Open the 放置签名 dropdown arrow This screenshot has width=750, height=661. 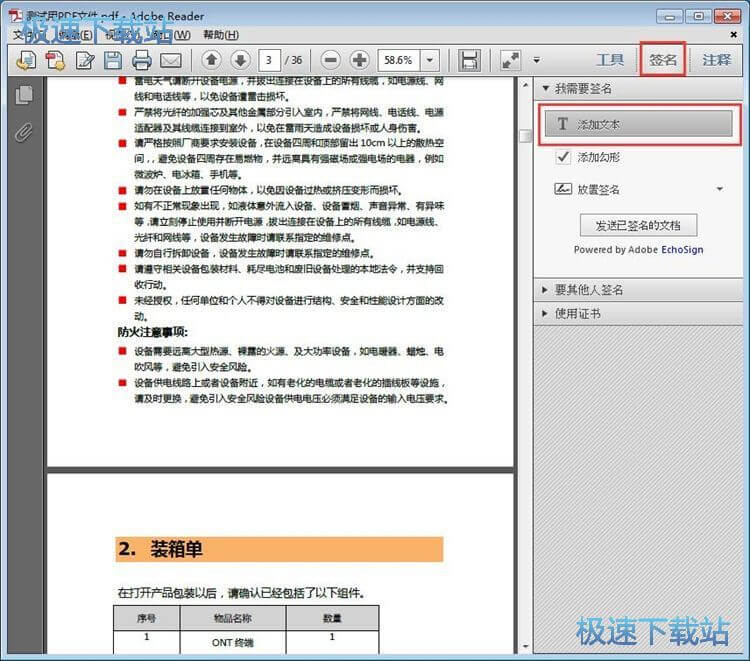tap(720, 189)
